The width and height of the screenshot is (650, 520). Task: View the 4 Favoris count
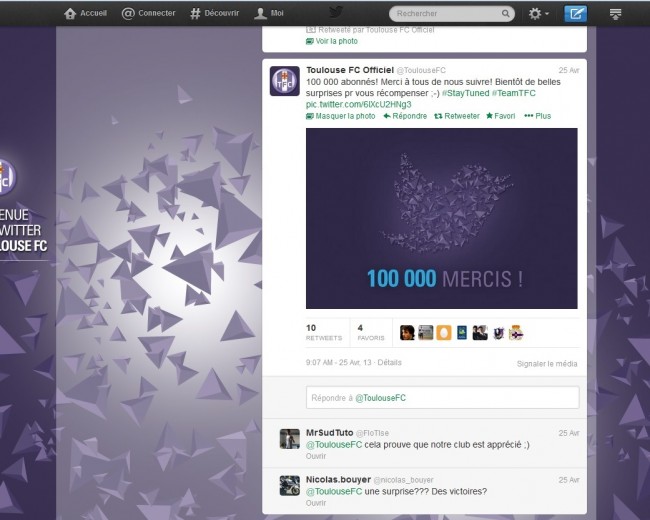[x=371, y=333]
